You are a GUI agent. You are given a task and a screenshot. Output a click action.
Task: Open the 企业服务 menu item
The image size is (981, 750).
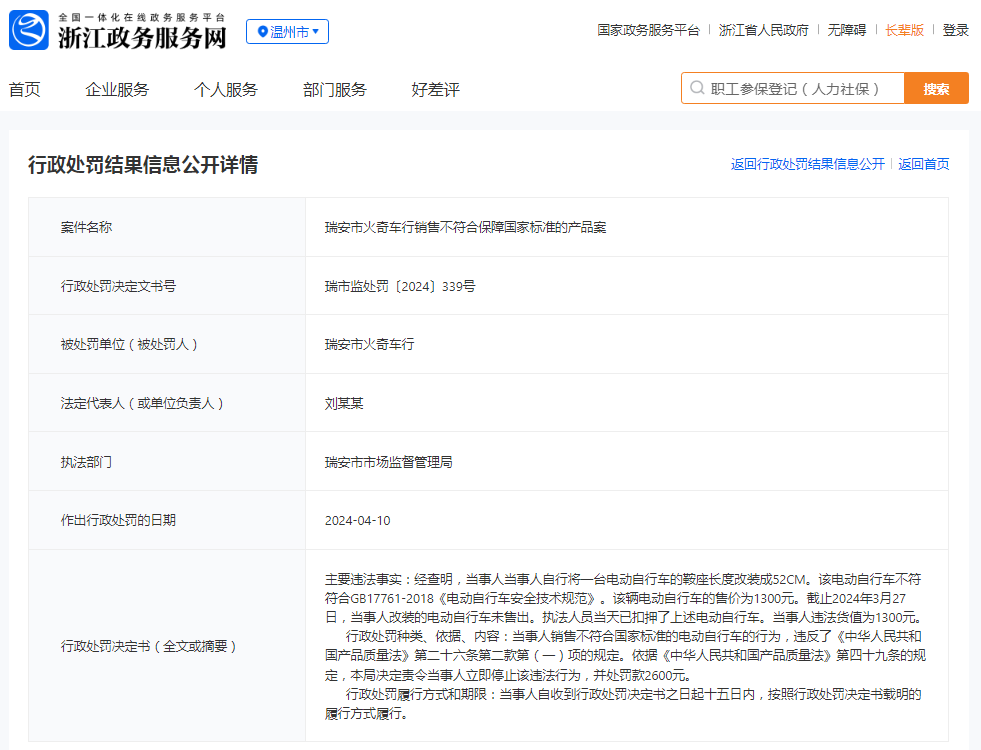[x=117, y=90]
